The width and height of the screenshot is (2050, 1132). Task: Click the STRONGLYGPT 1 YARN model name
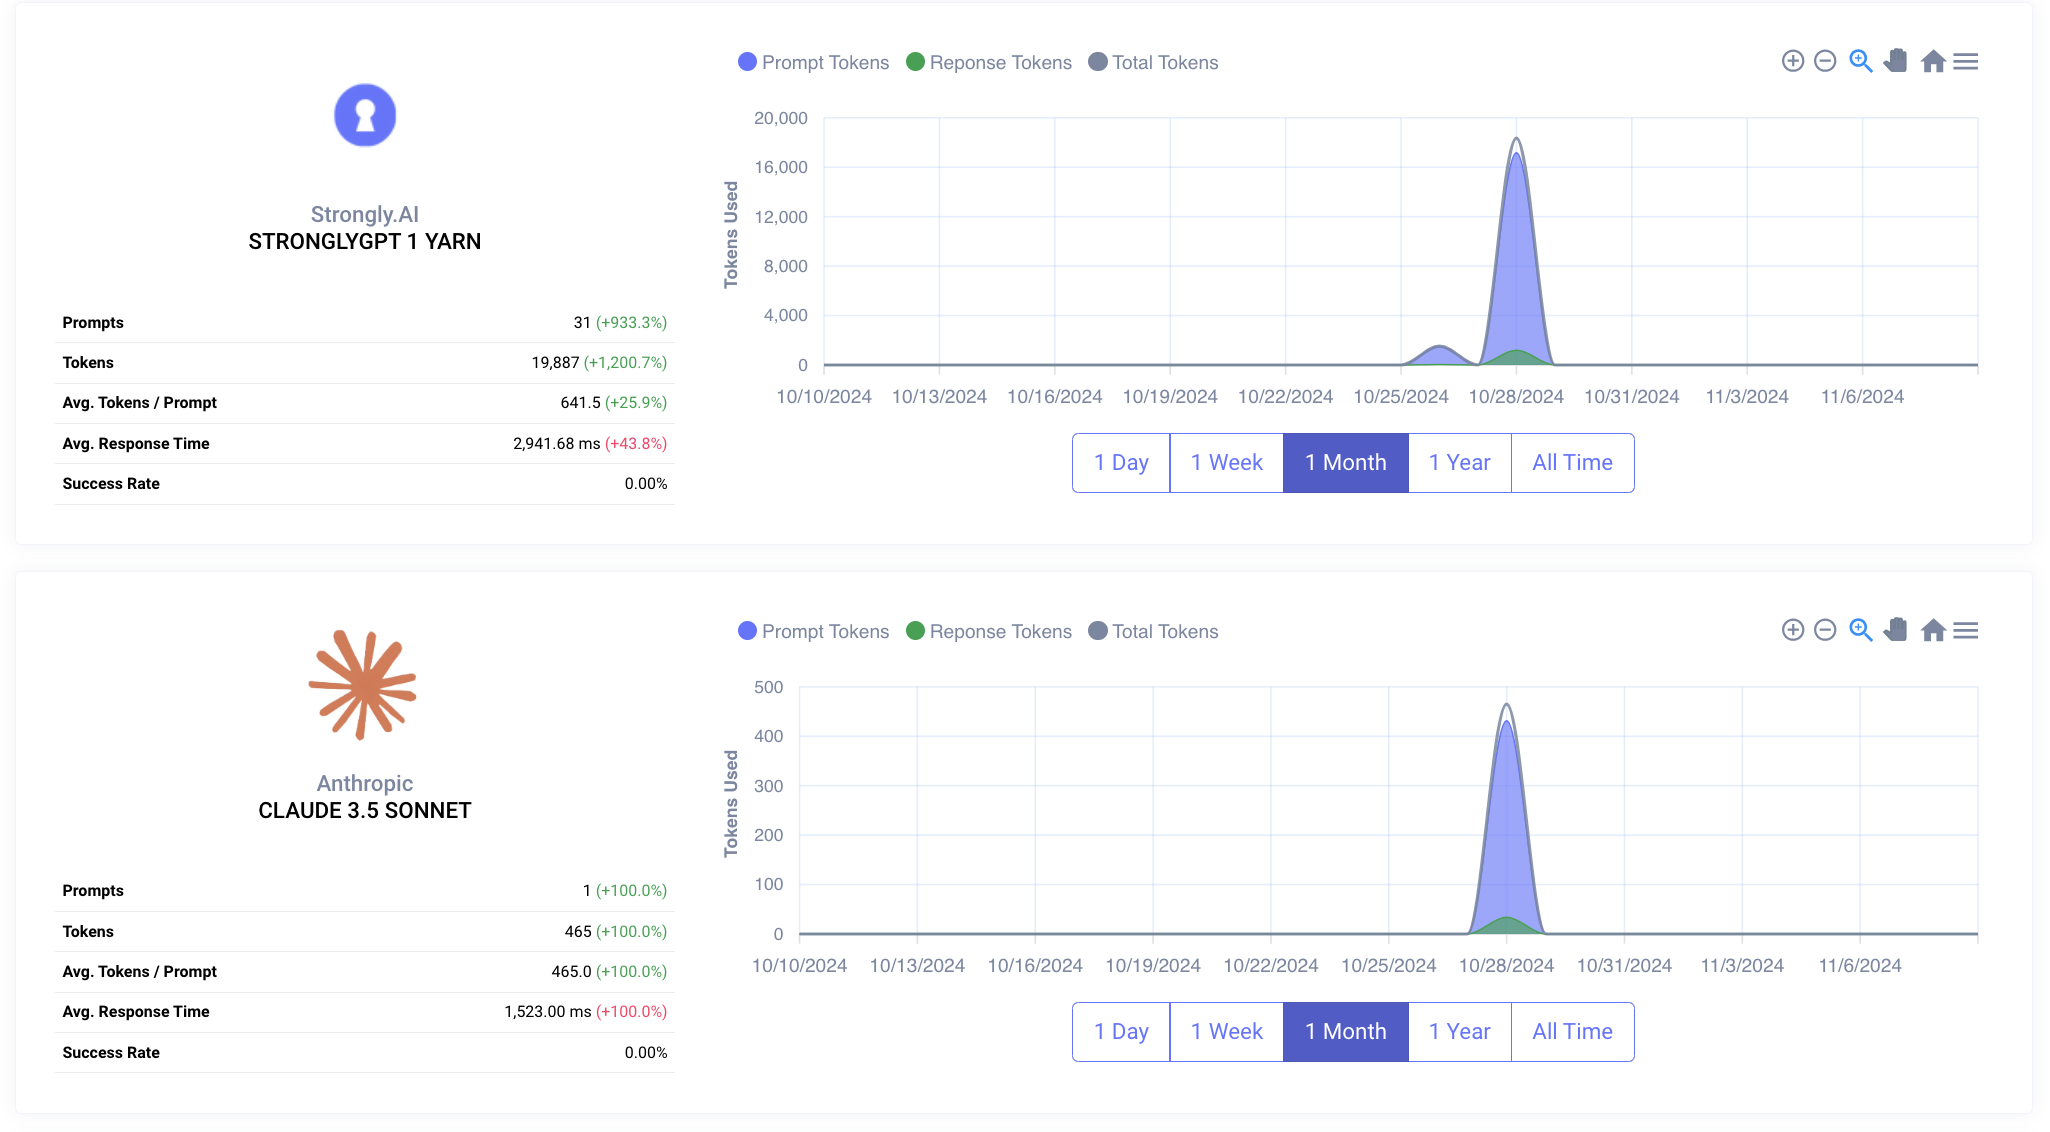coord(365,242)
